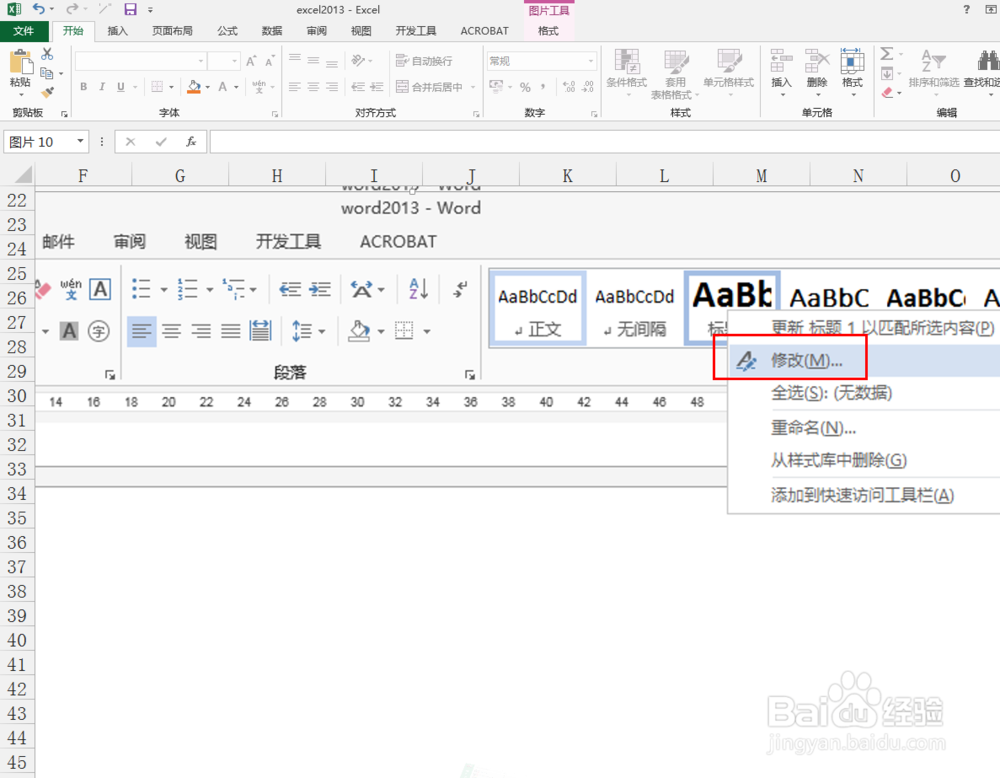Click the 合并后居中 merge and center button

429,87
